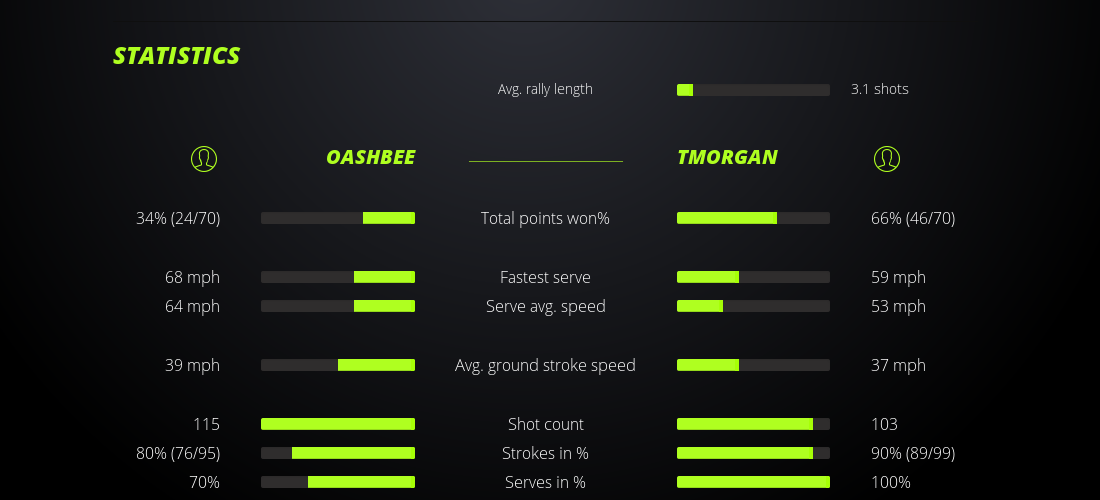Image resolution: width=1100 pixels, height=500 pixels.
Task: Select the TMORGAN player name
Action: [x=727, y=158]
